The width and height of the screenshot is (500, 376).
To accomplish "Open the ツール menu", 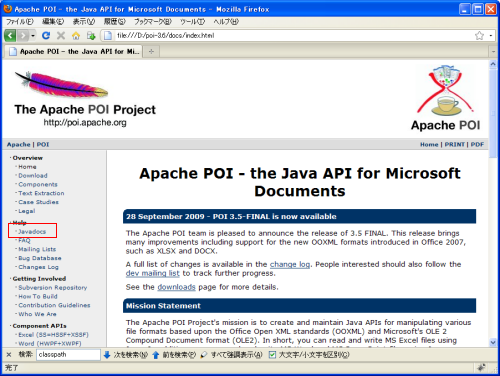I will [x=192, y=22].
